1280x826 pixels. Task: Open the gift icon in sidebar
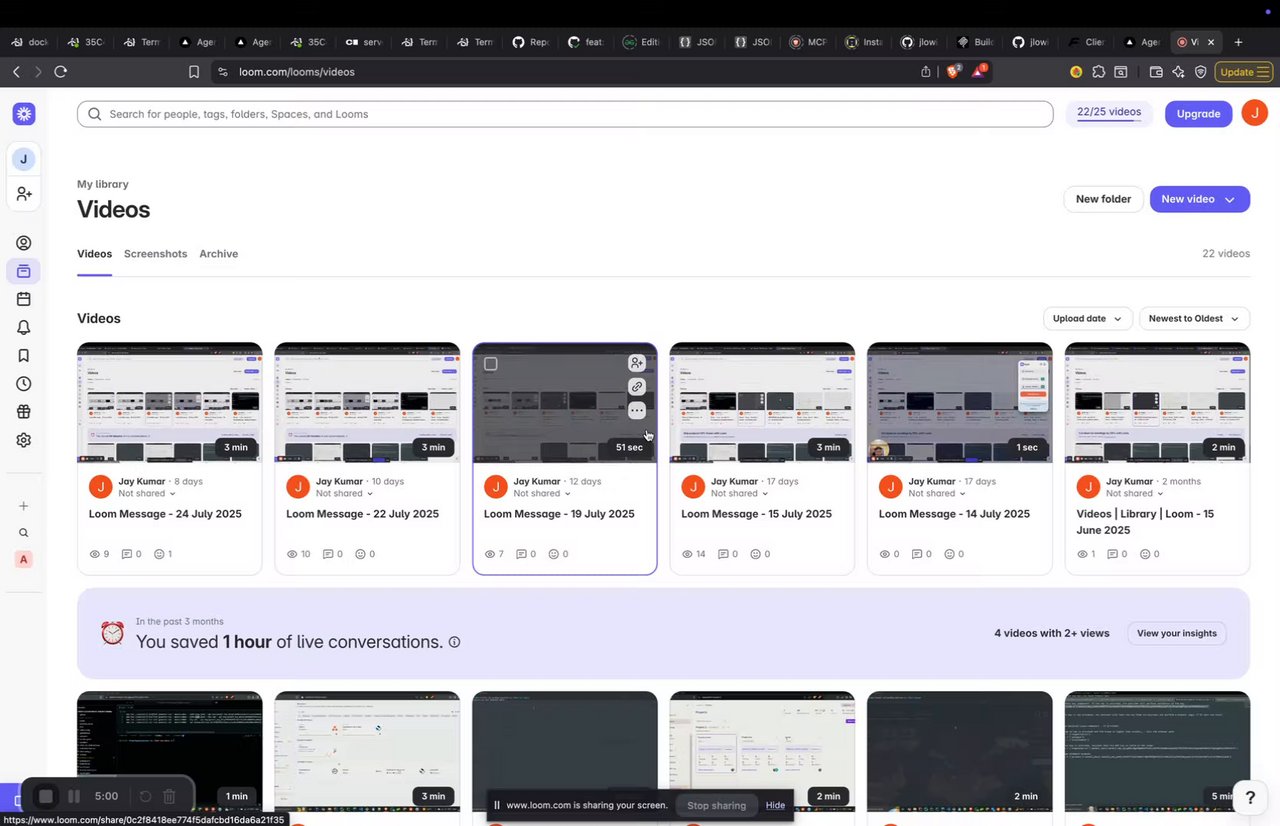(24, 412)
